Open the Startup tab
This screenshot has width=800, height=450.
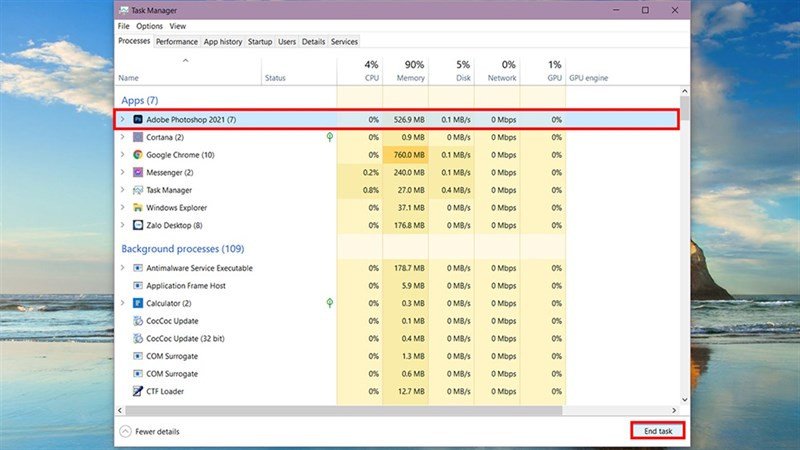(259, 42)
